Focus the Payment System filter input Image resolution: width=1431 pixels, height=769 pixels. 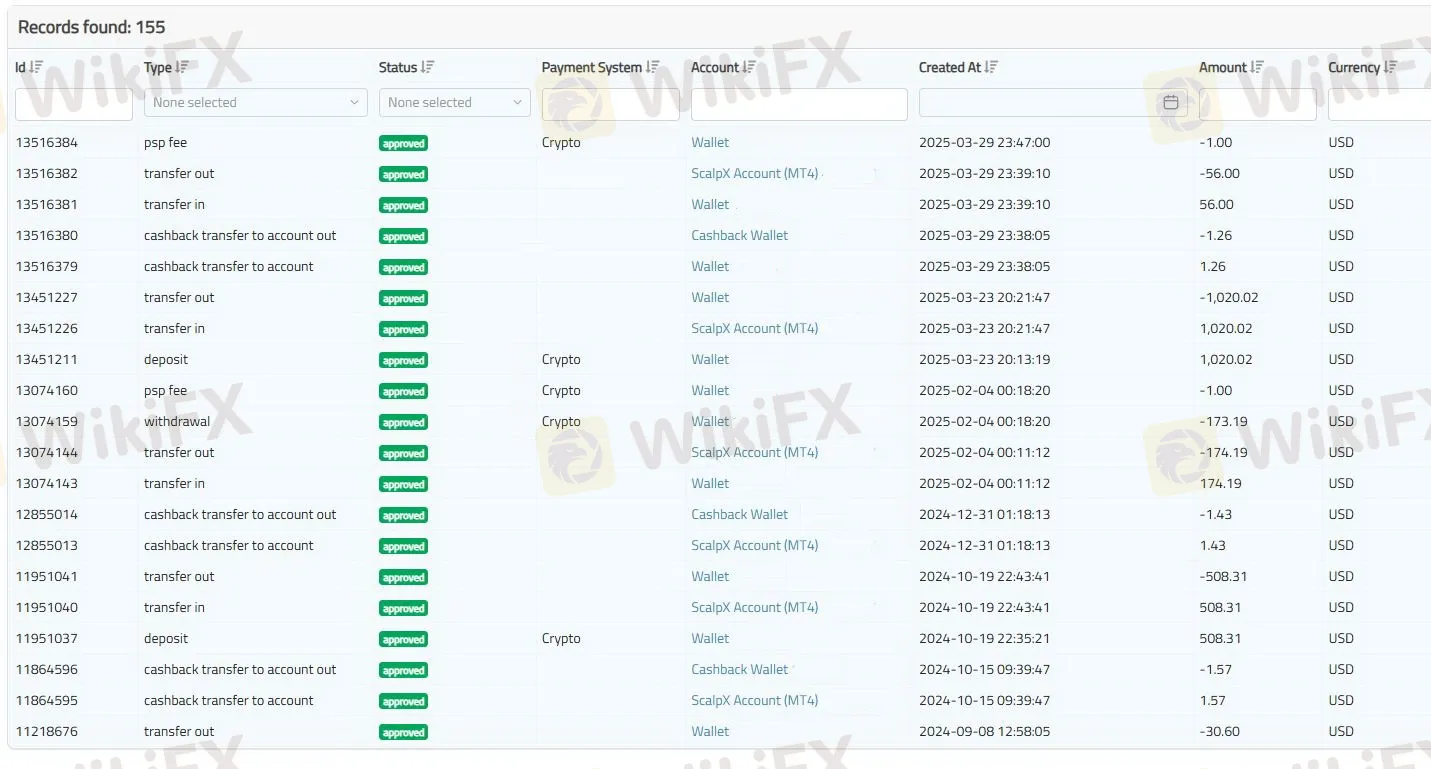point(611,104)
